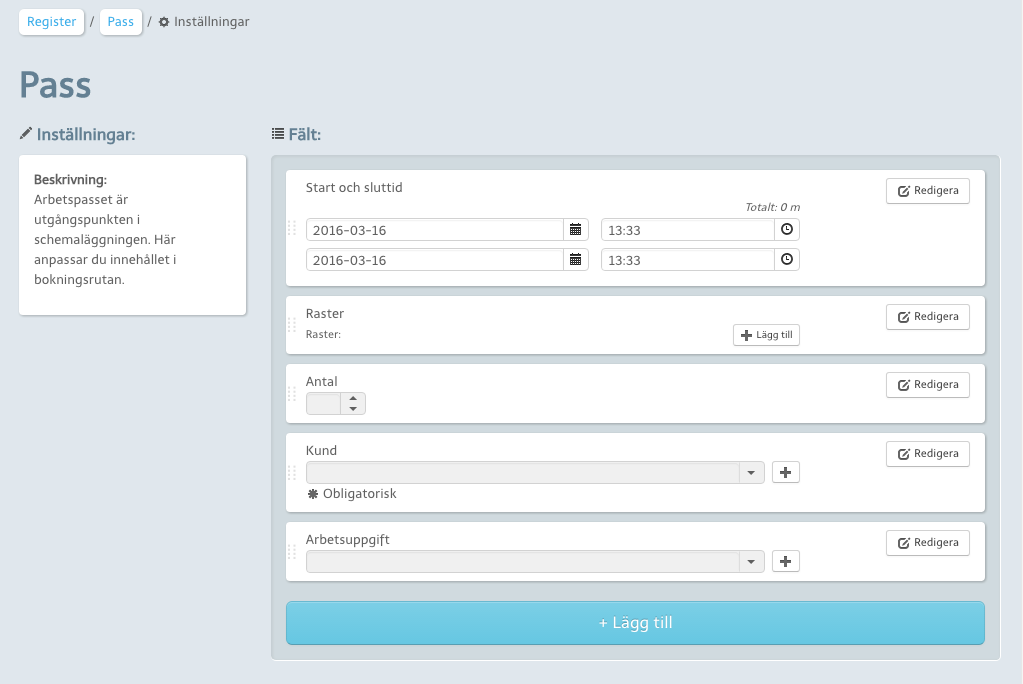Click the 'Totalt: 0 m' text
This screenshot has width=1023, height=684.
[x=772, y=207]
